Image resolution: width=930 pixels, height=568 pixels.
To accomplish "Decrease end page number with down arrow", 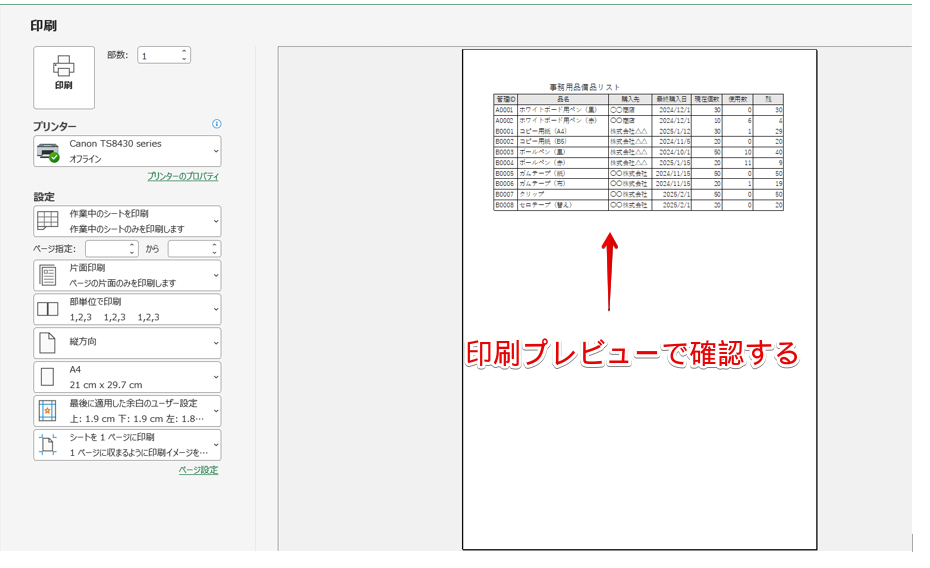I will [215, 253].
